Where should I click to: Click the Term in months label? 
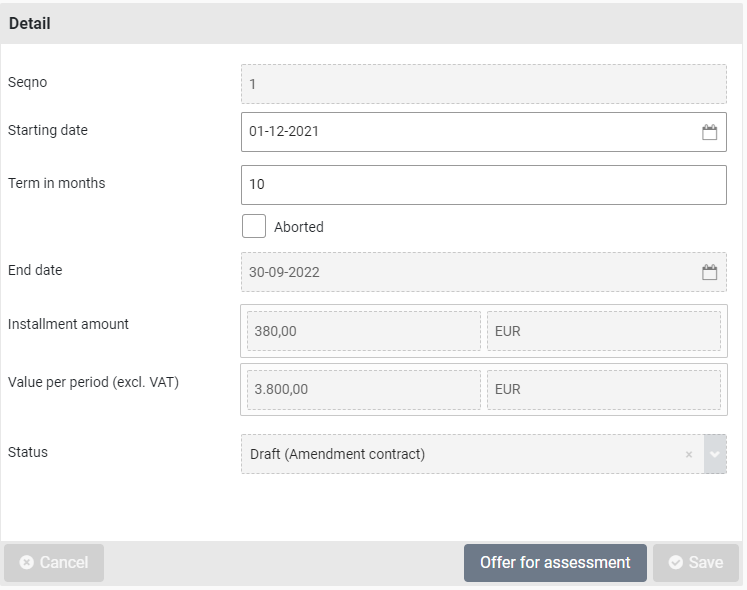[x=56, y=183]
